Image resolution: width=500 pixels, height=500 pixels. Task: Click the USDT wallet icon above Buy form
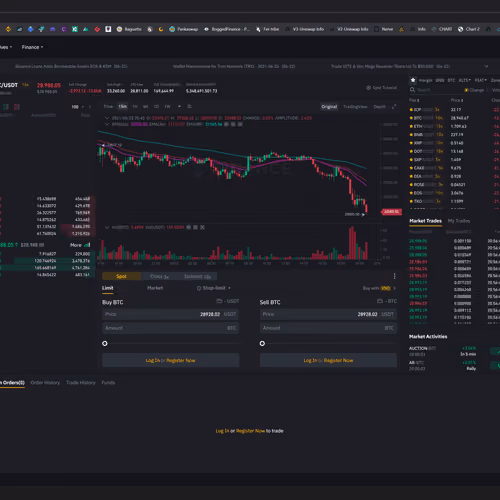219,301
